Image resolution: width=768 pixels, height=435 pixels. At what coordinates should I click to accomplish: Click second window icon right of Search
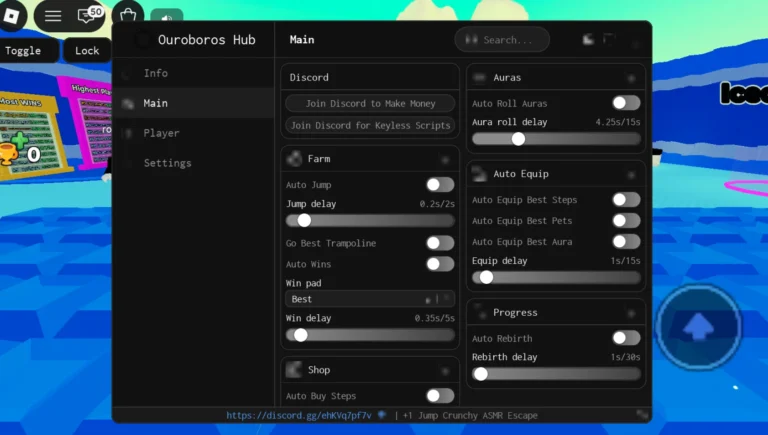[x=609, y=39]
